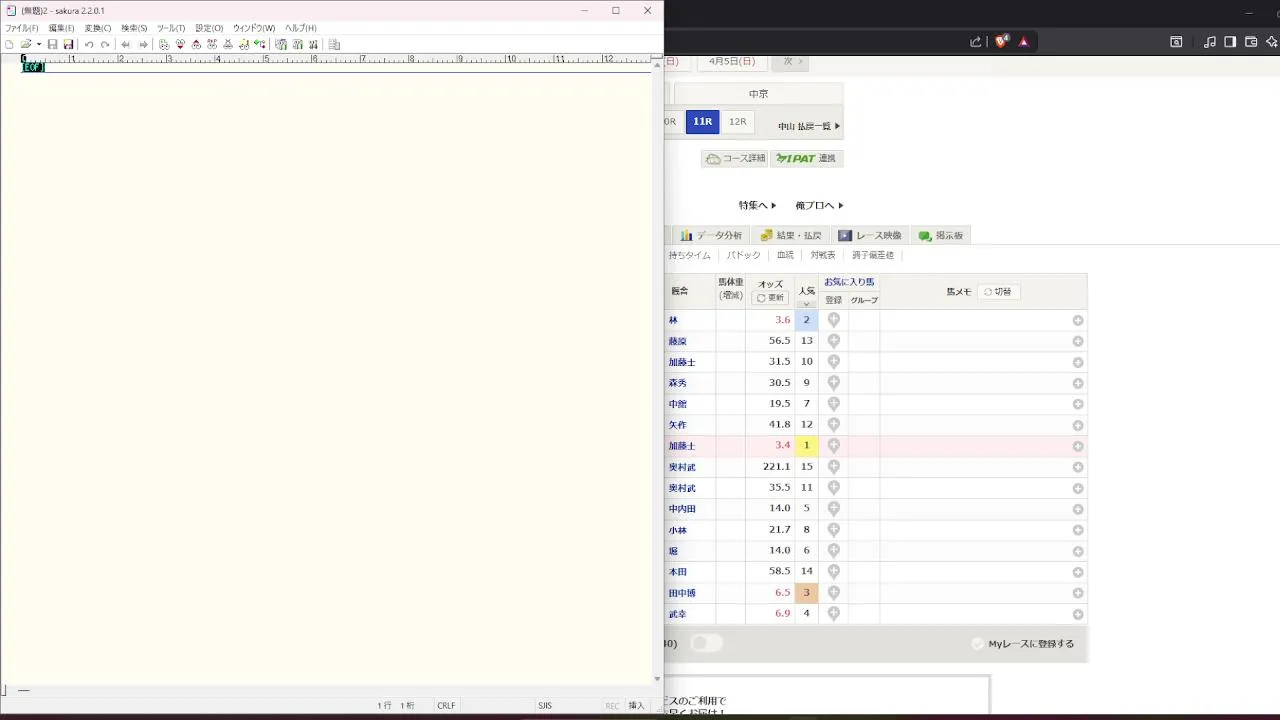Click the Redo arrow in sakura toolbar
Image resolution: width=1280 pixels, height=720 pixels.
(x=105, y=44)
